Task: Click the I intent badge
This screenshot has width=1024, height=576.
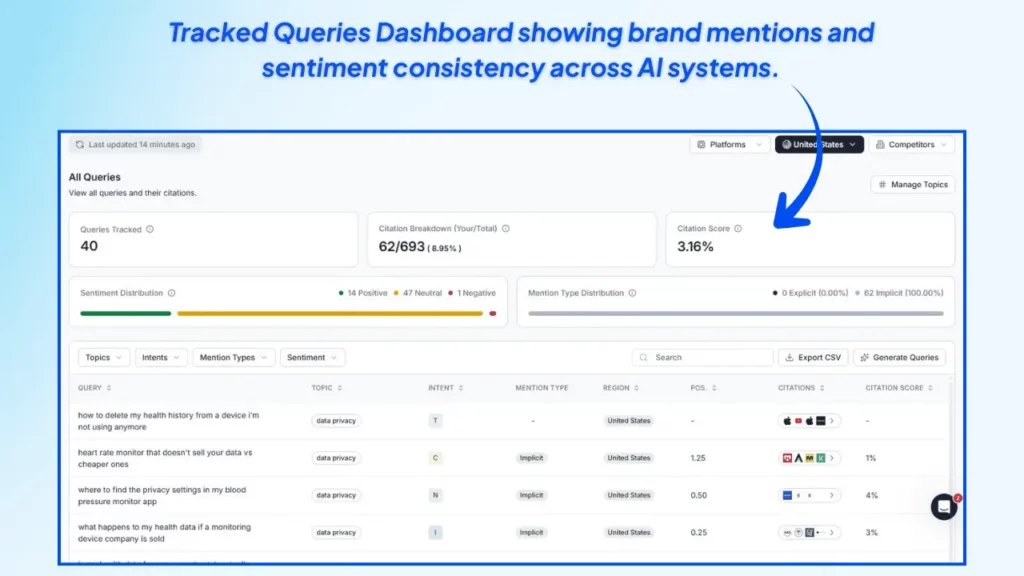Action: (435, 533)
